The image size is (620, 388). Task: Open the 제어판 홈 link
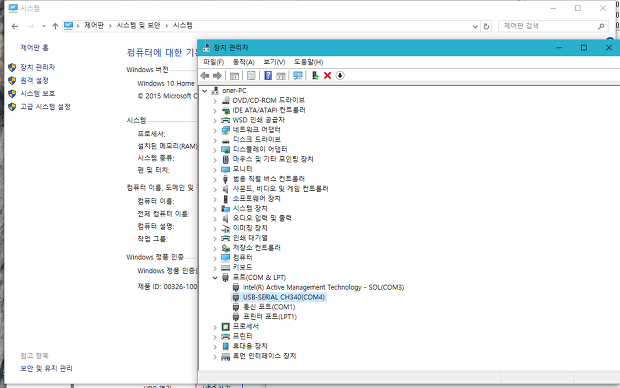pos(34,47)
